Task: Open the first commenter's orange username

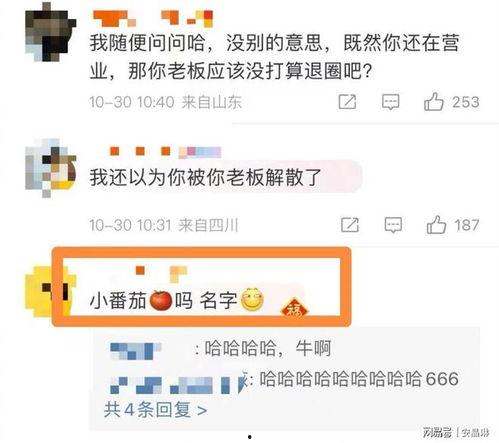Action: click(x=153, y=18)
